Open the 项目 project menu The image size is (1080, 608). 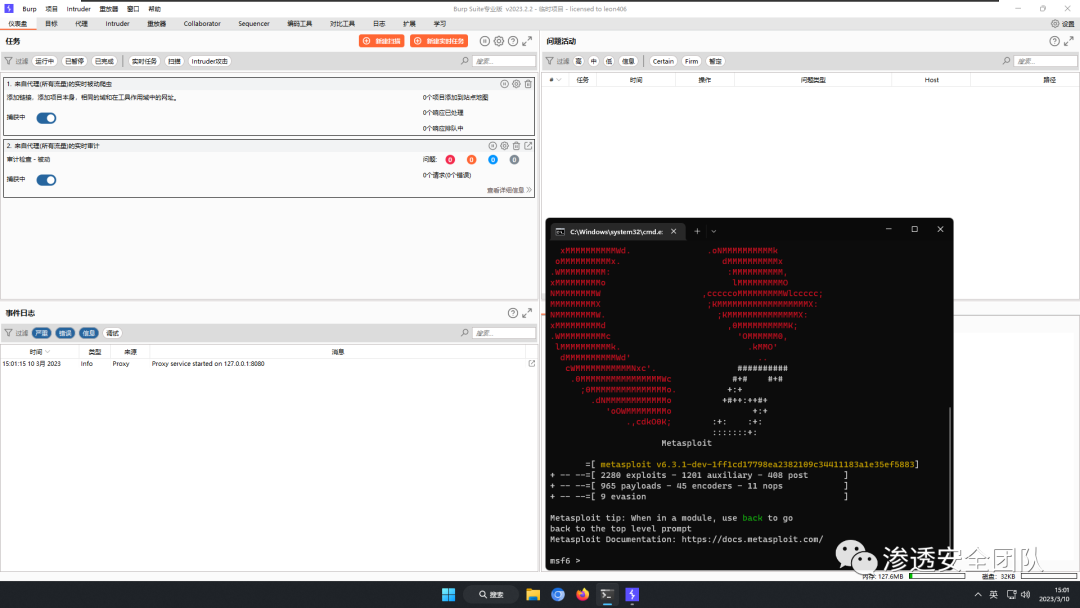[x=52, y=9]
